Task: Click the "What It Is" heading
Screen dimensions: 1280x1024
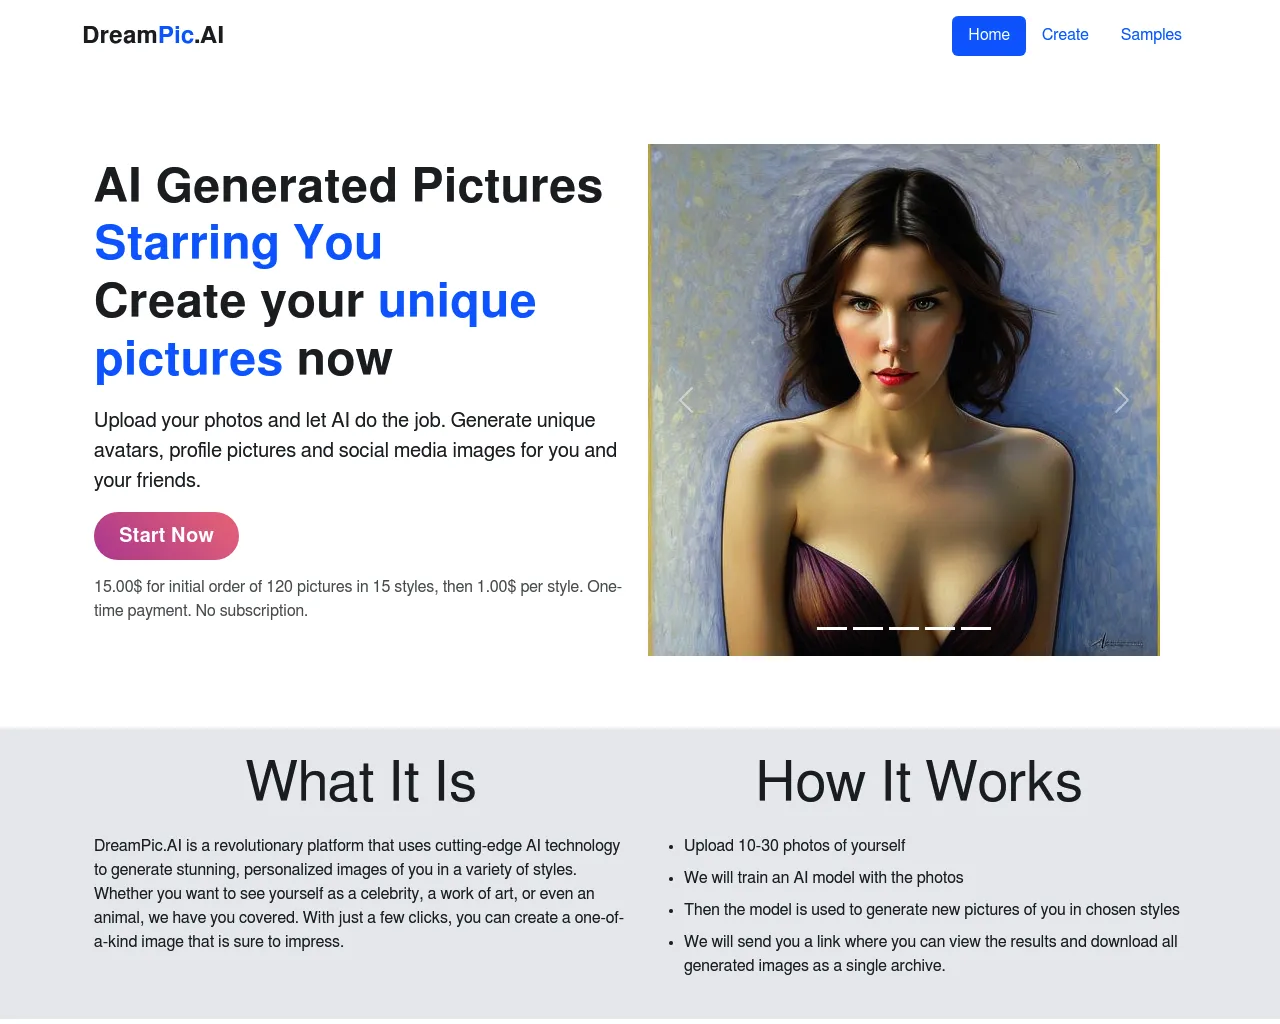Action: pos(361,781)
